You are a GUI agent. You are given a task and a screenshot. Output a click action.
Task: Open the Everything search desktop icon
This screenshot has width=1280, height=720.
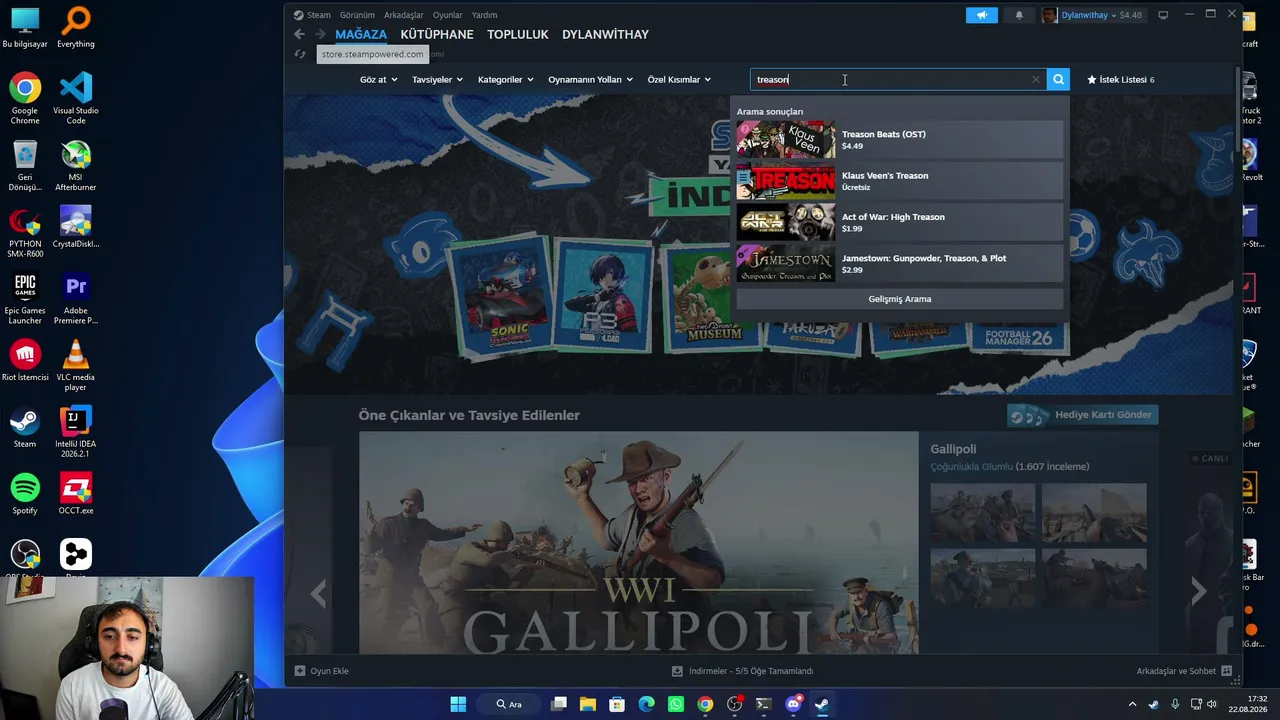point(76,27)
